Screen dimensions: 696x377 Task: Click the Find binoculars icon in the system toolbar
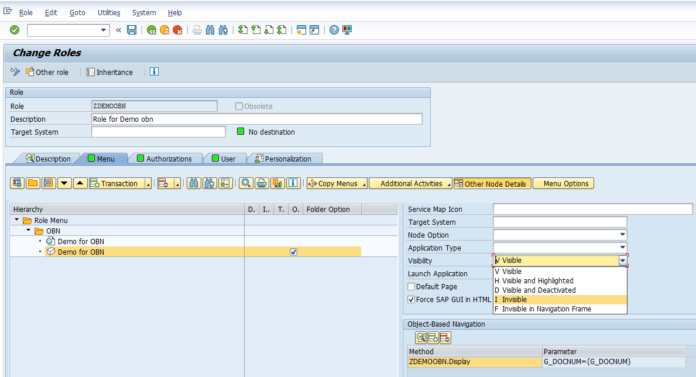210,30
